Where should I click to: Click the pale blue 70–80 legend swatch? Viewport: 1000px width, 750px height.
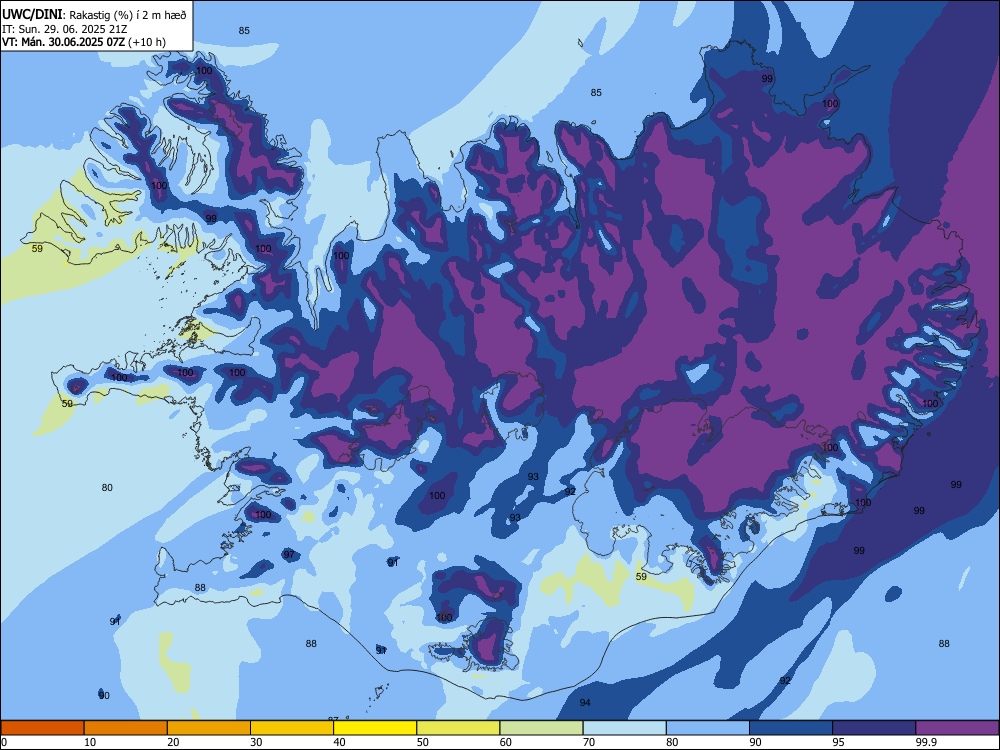click(624, 728)
